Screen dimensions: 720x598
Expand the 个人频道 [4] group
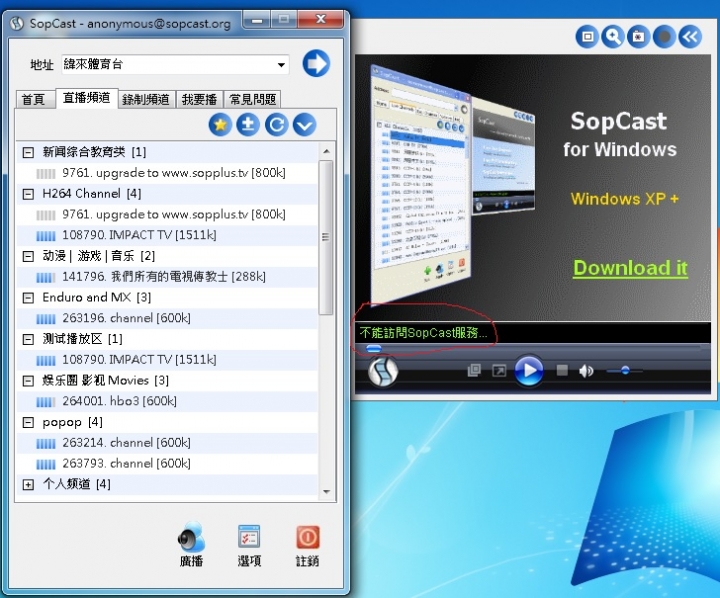[x=28, y=485]
